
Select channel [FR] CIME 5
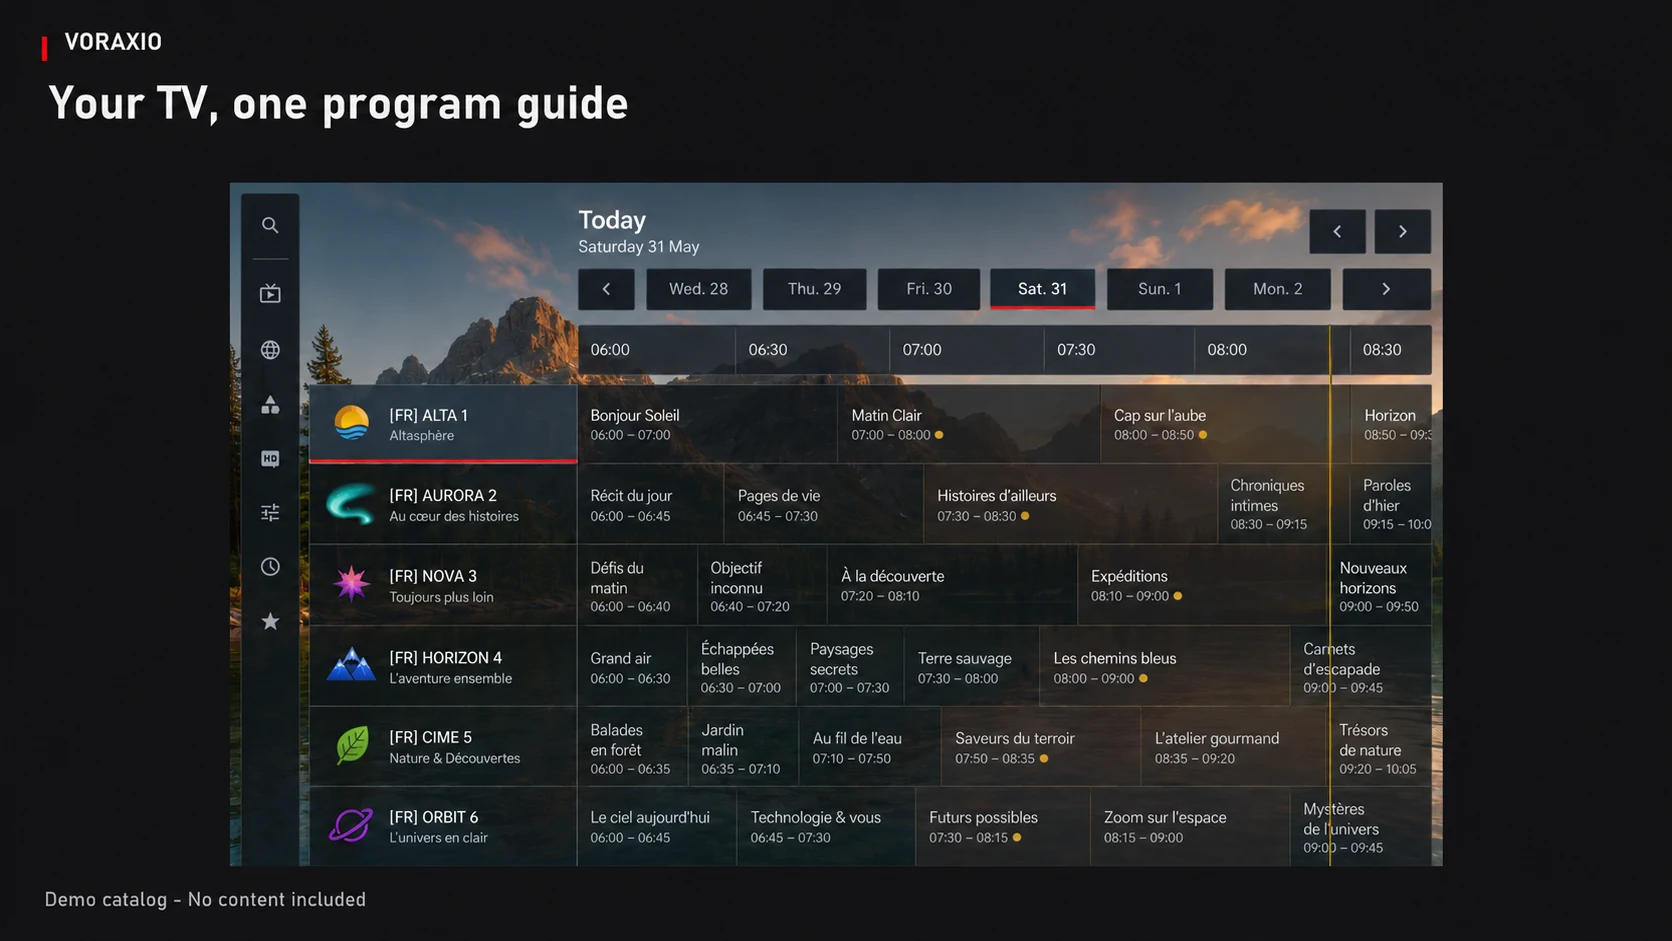click(x=443, y=746)
